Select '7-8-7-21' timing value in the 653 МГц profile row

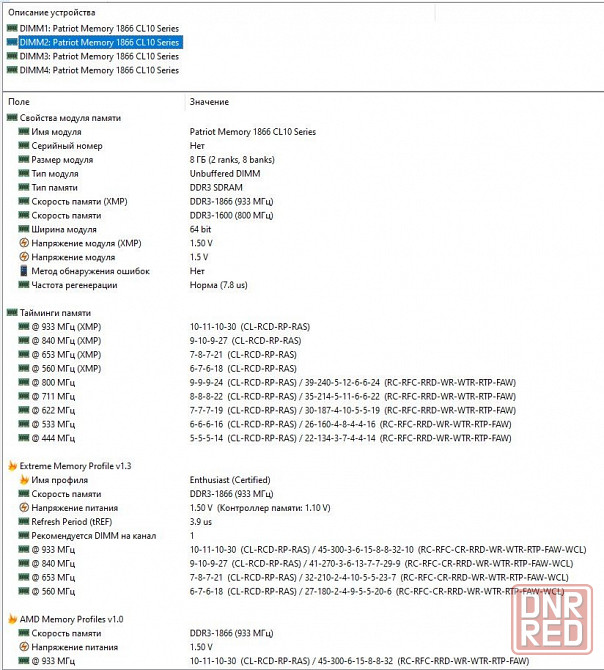pos(206,577)
